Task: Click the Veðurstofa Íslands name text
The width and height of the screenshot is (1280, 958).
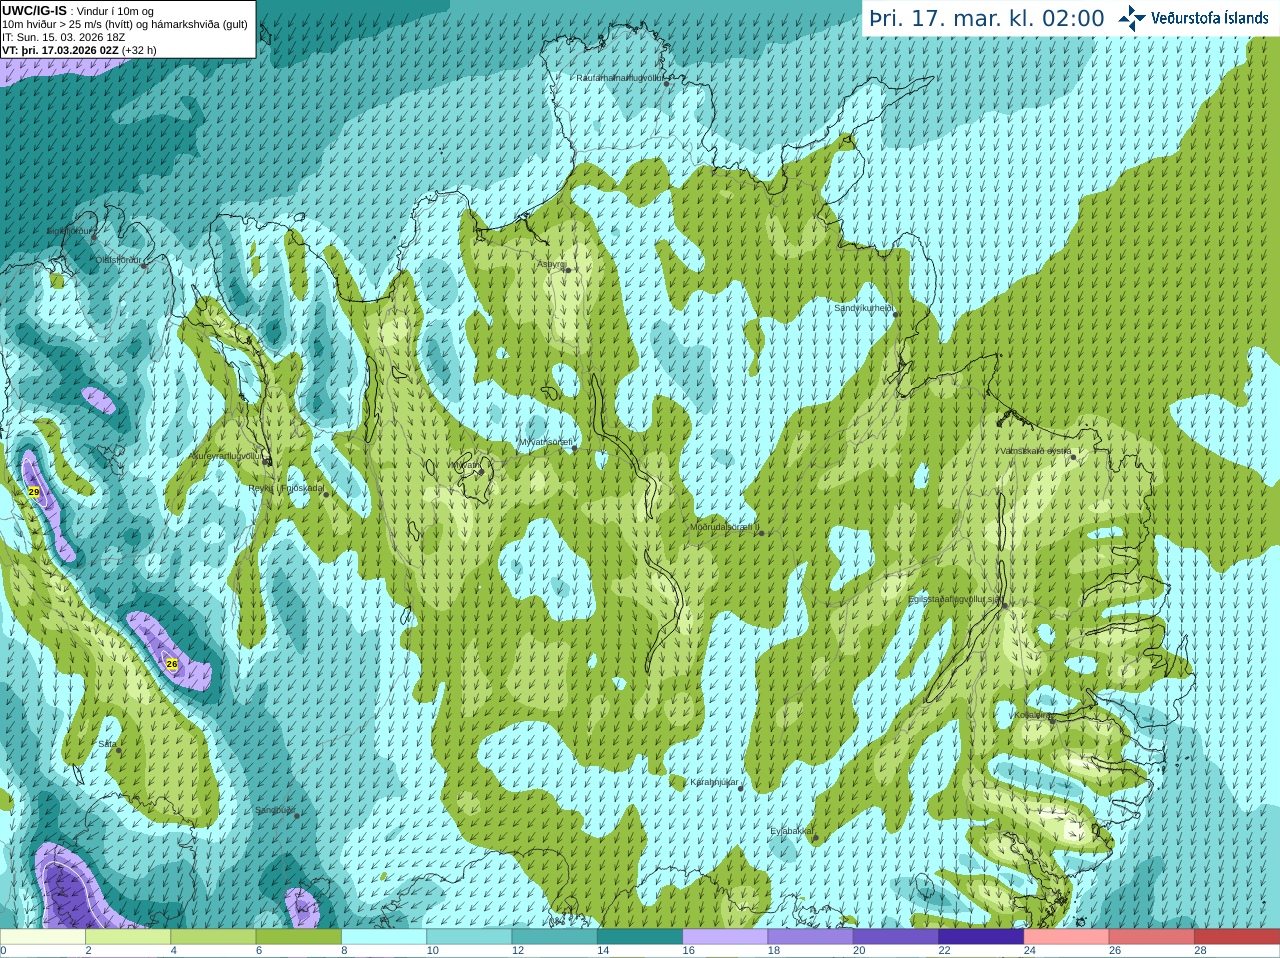Action: tap(1209, 18)
